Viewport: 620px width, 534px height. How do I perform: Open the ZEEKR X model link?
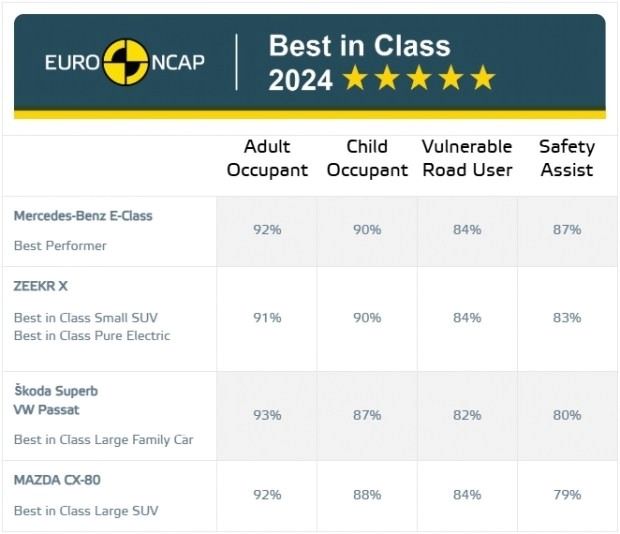40,286
